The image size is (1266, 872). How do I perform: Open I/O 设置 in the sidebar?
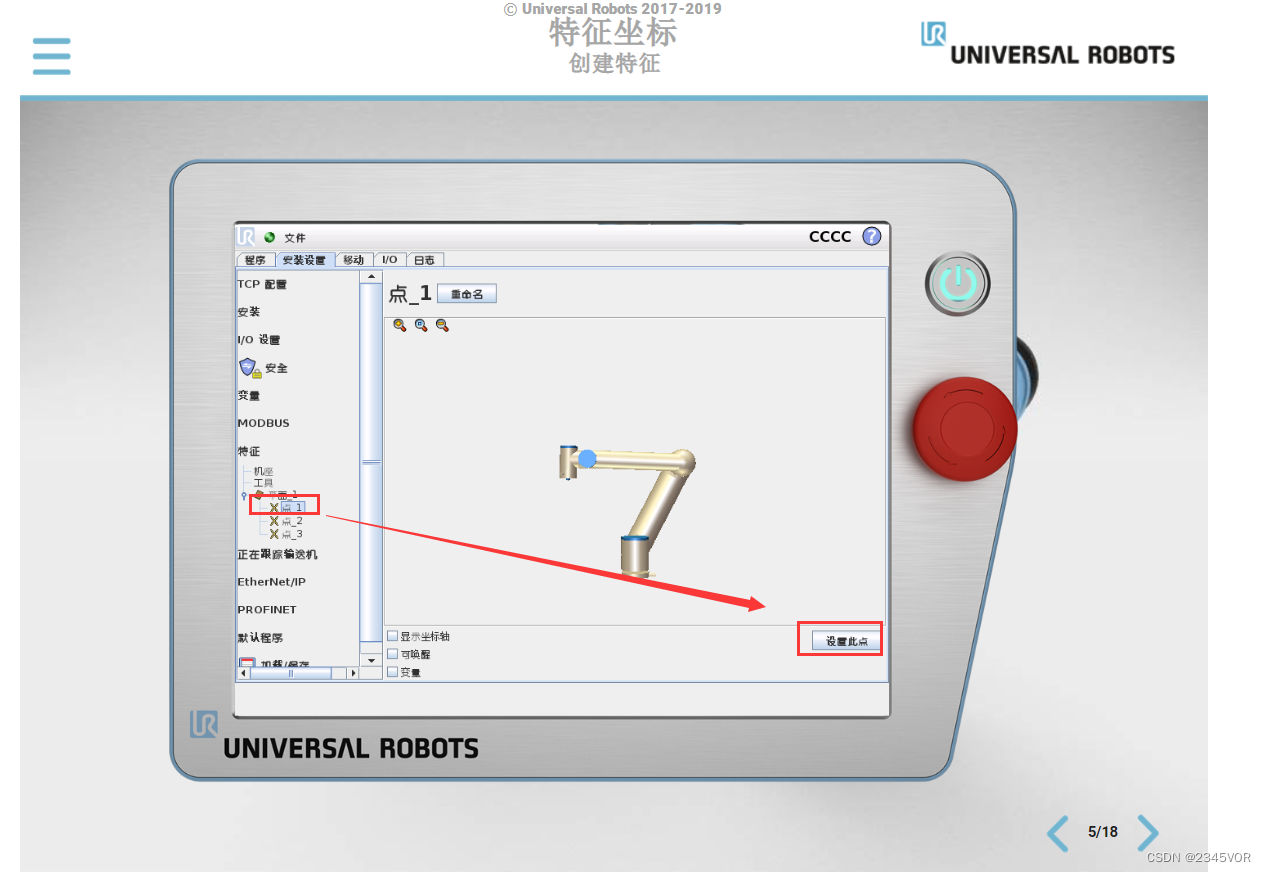(259, 340)
